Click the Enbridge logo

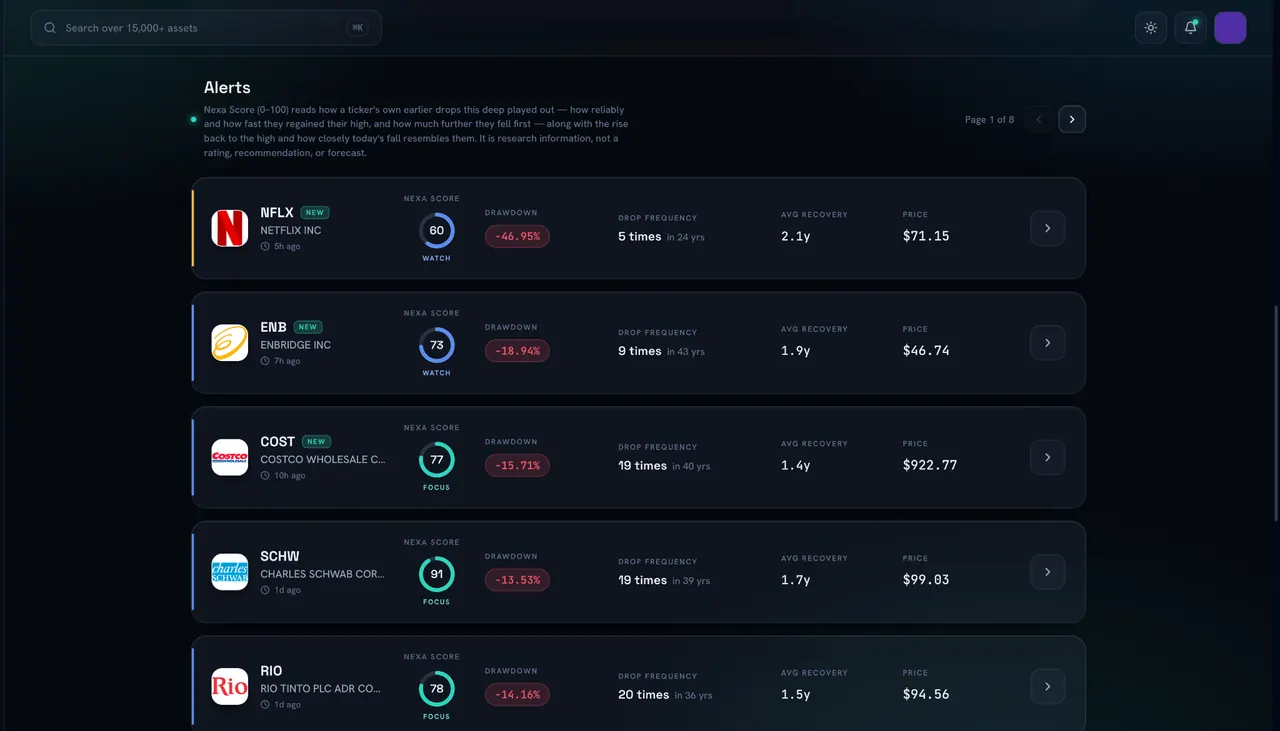(230, 343)
